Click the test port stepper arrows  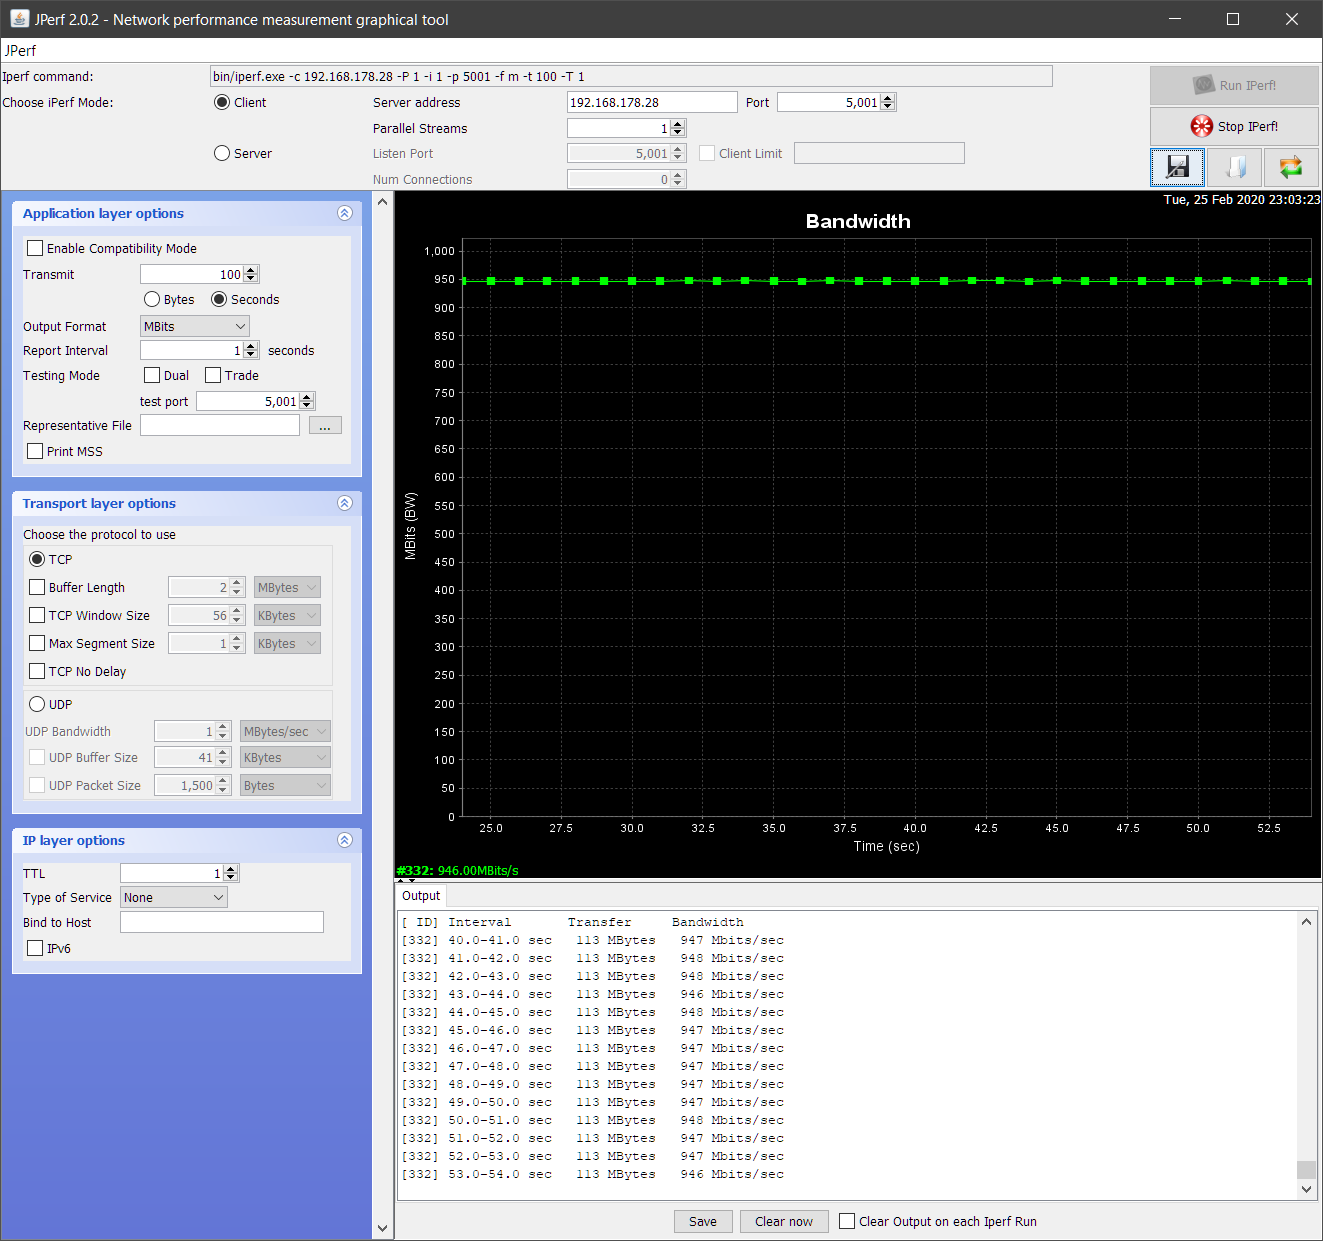click(x=307, y=401)
